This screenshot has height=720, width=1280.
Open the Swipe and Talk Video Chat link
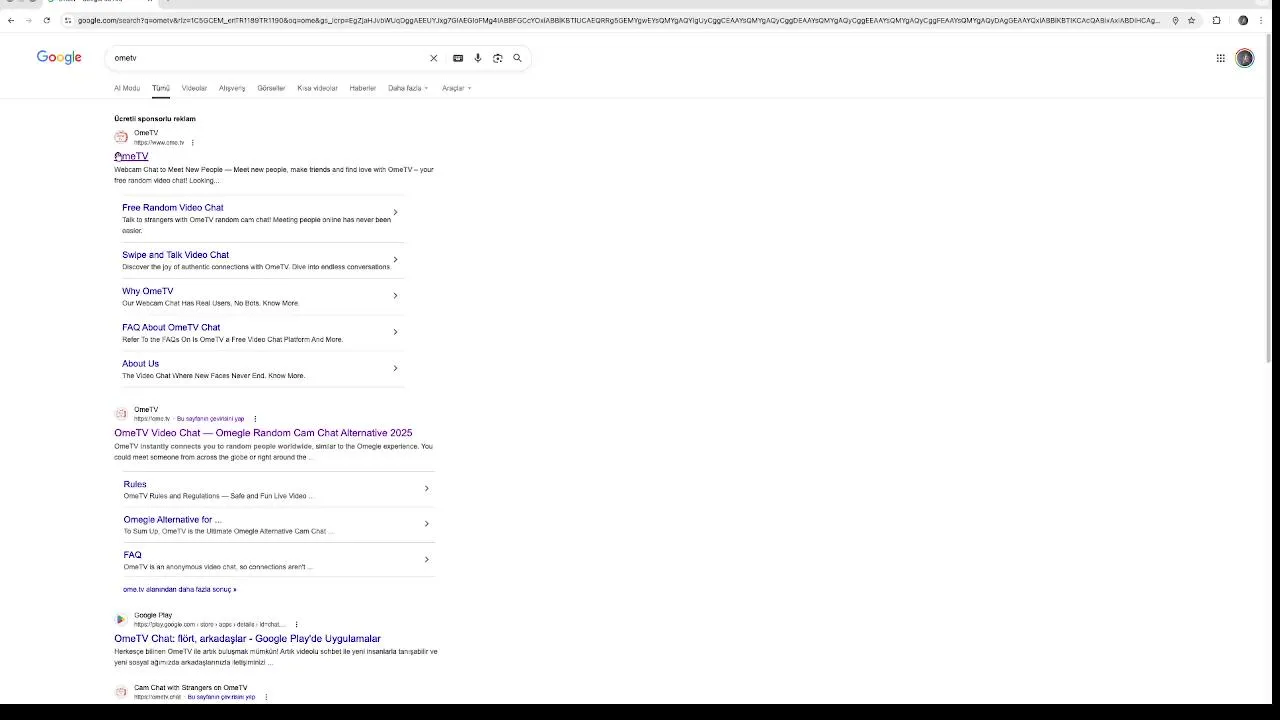(x=175, y=255)
